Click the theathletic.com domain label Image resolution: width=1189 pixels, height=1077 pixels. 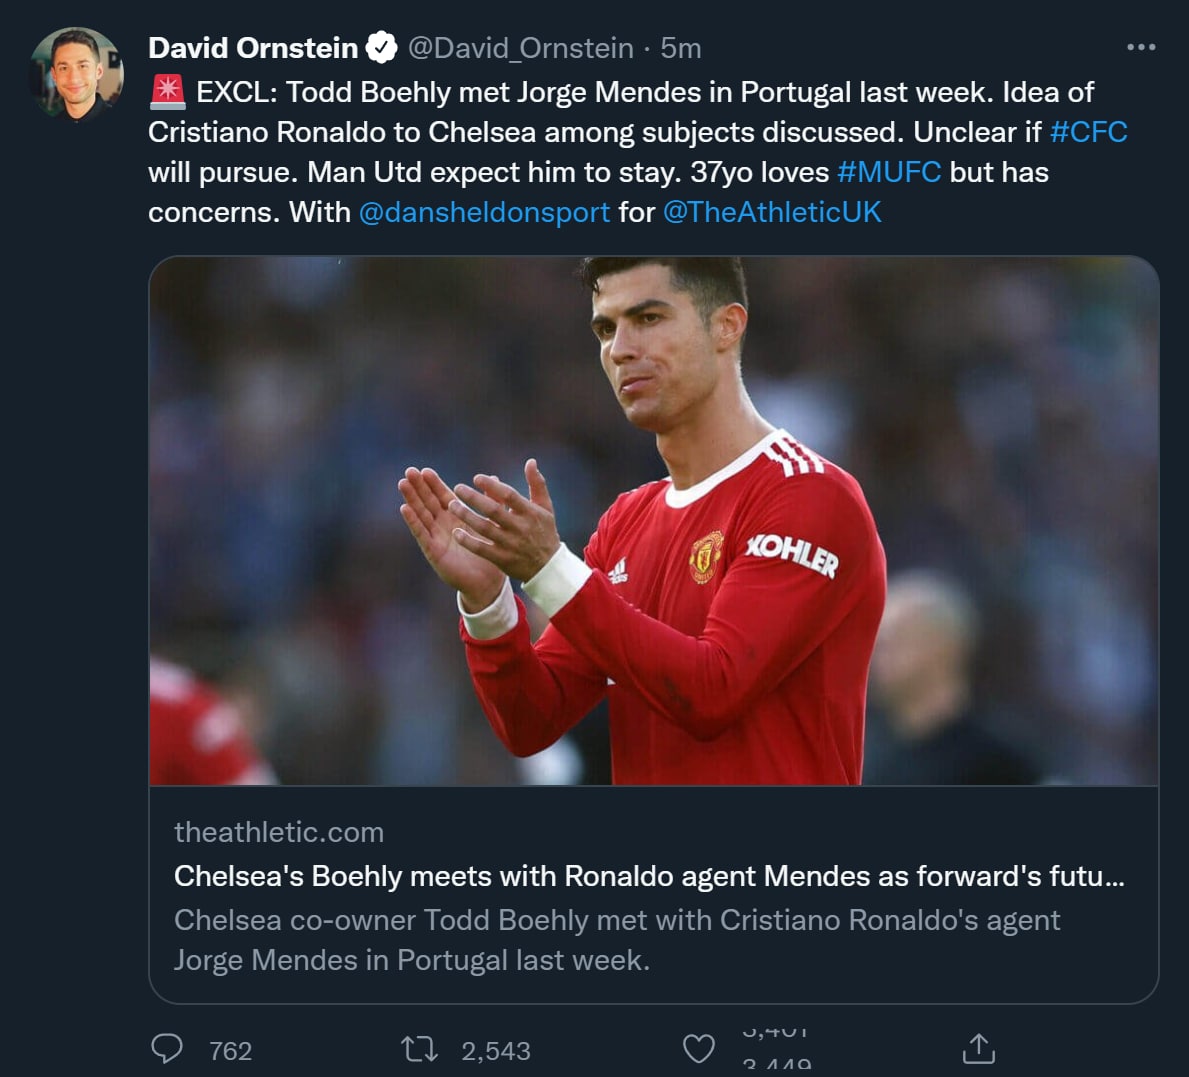click(279, 832)
